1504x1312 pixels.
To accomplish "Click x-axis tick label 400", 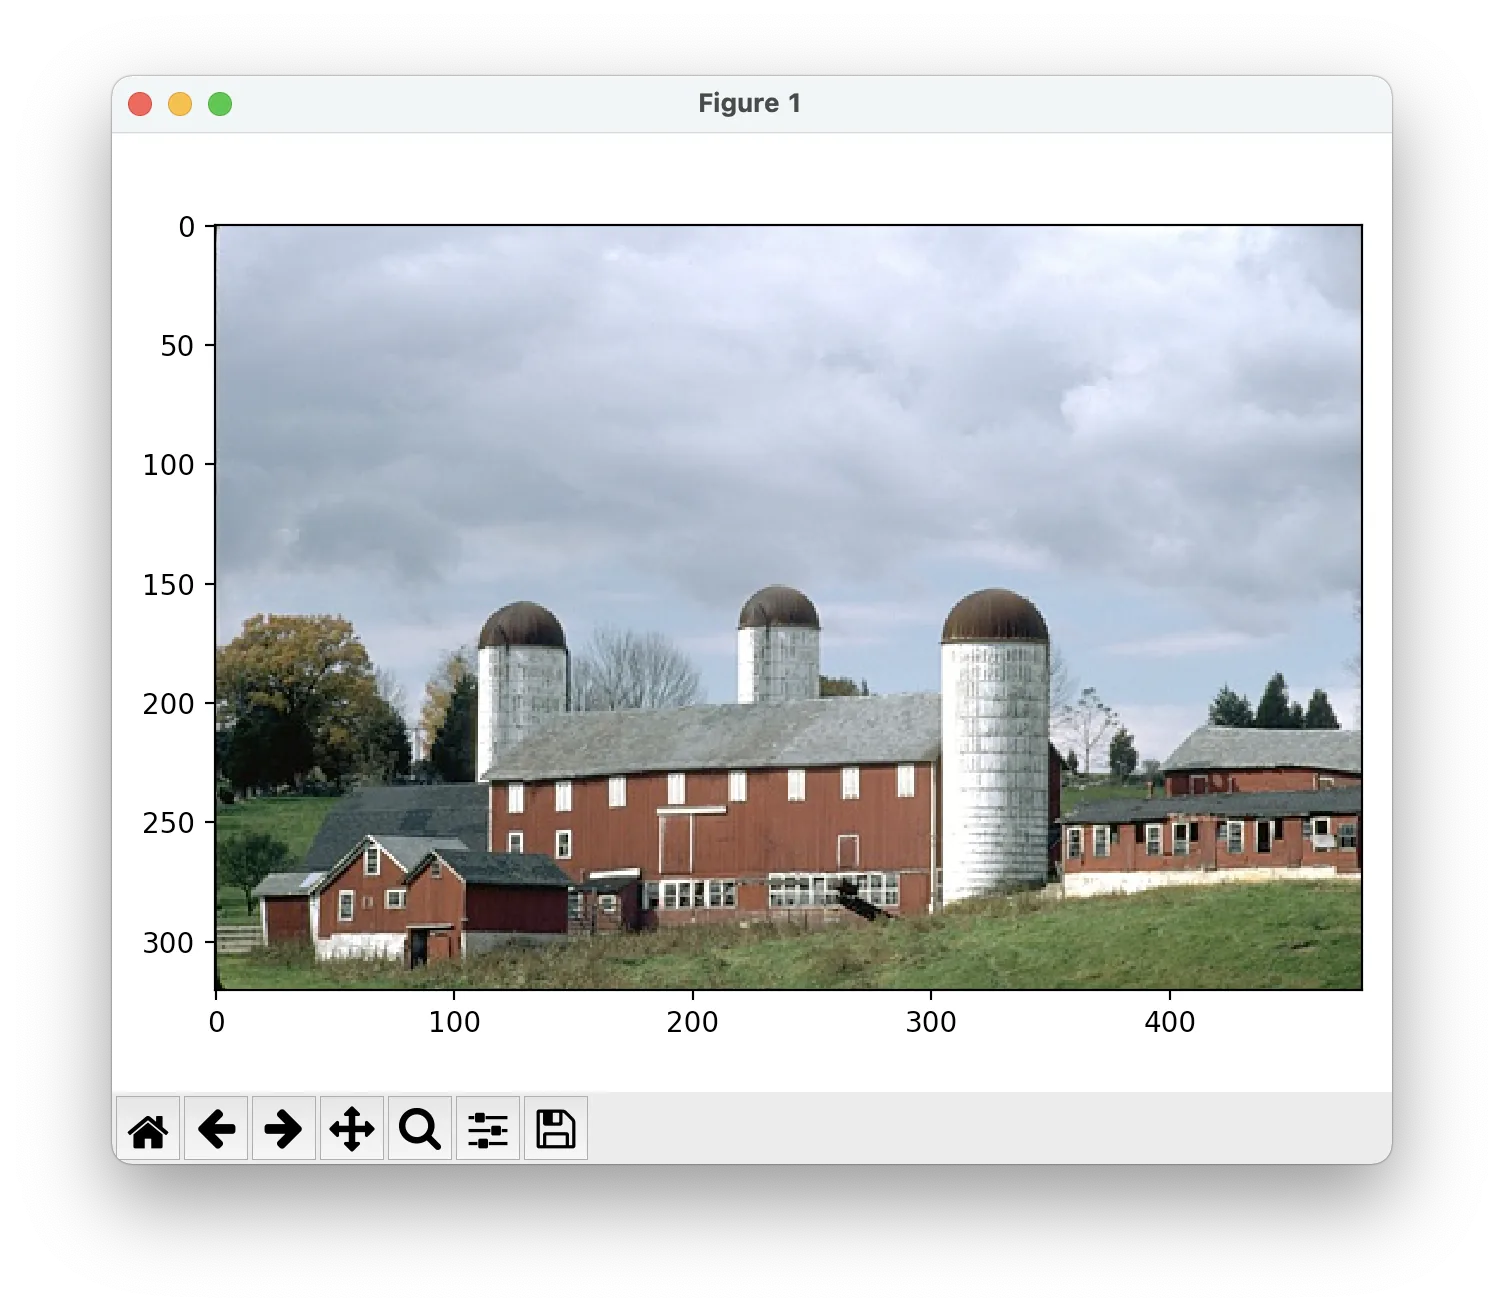I will (1169, 1022).
